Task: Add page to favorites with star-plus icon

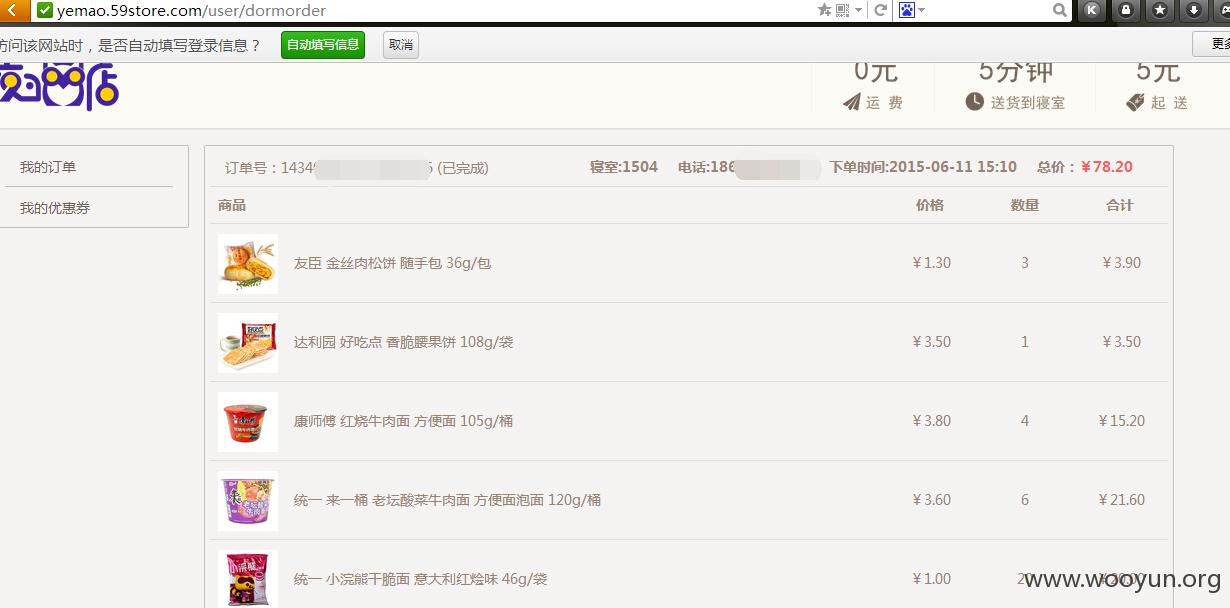Action: click(825, 10)
